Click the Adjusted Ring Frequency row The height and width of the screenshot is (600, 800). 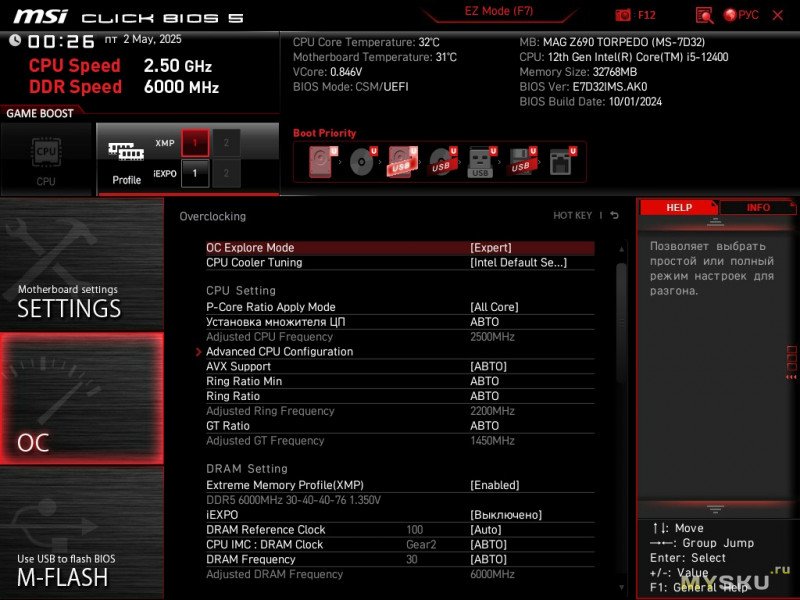400,411
